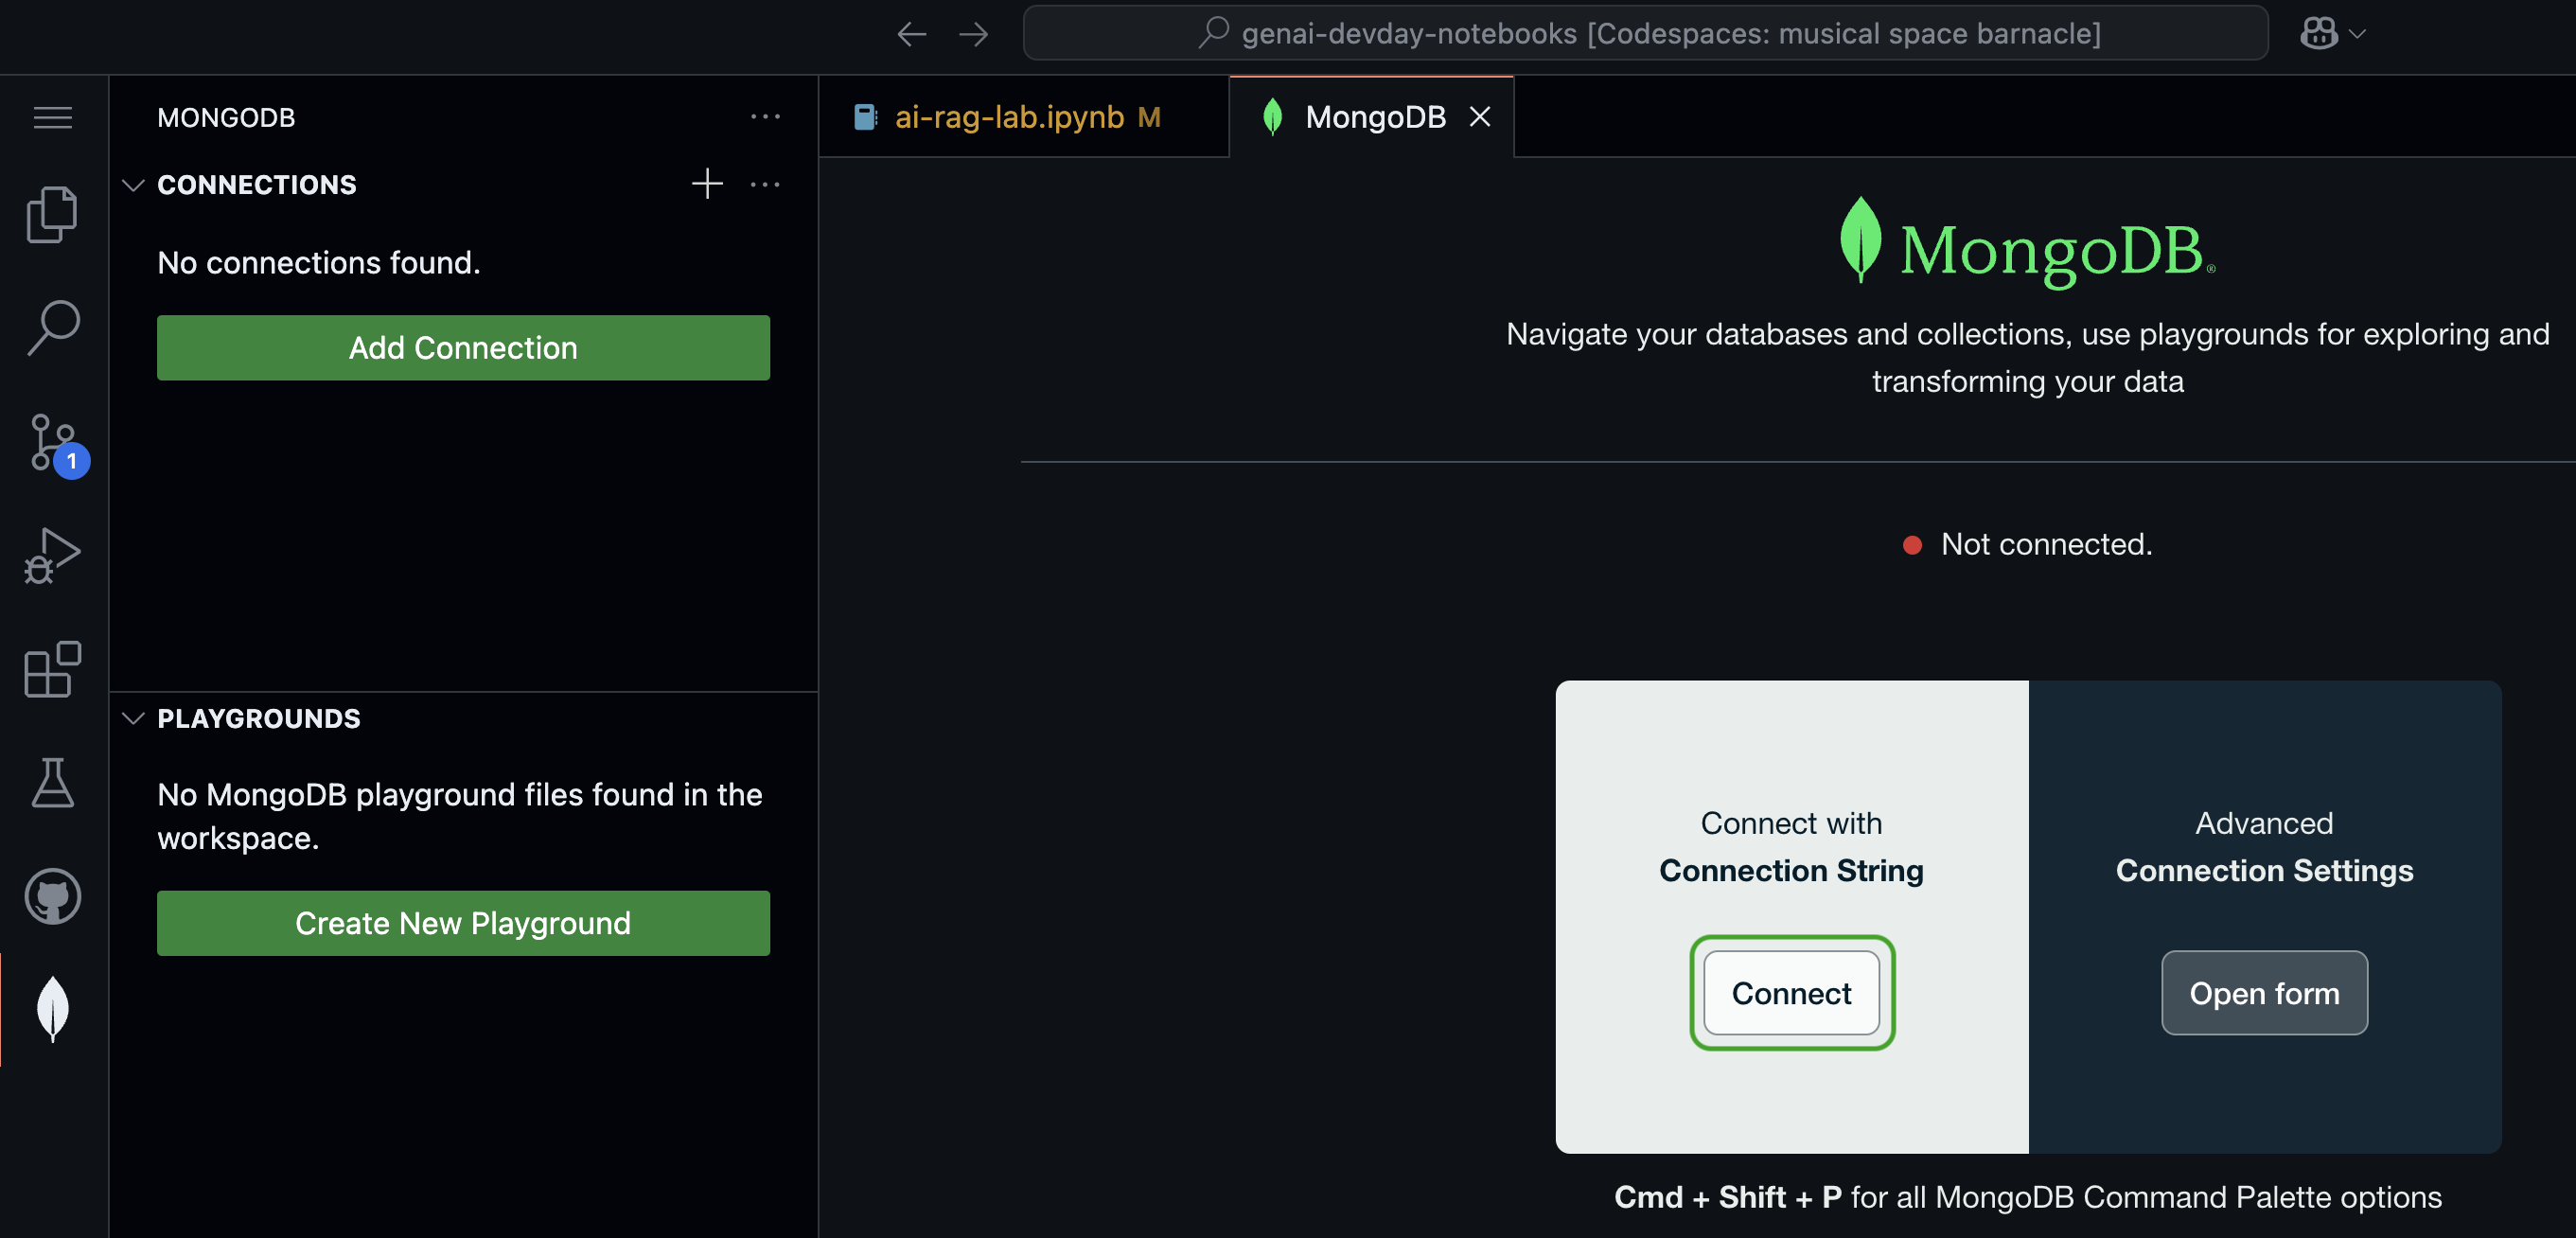Open the Extensions view
Image resolution: width=2576 pixels, height=1238 pixels.
click(x=53, y=669)
